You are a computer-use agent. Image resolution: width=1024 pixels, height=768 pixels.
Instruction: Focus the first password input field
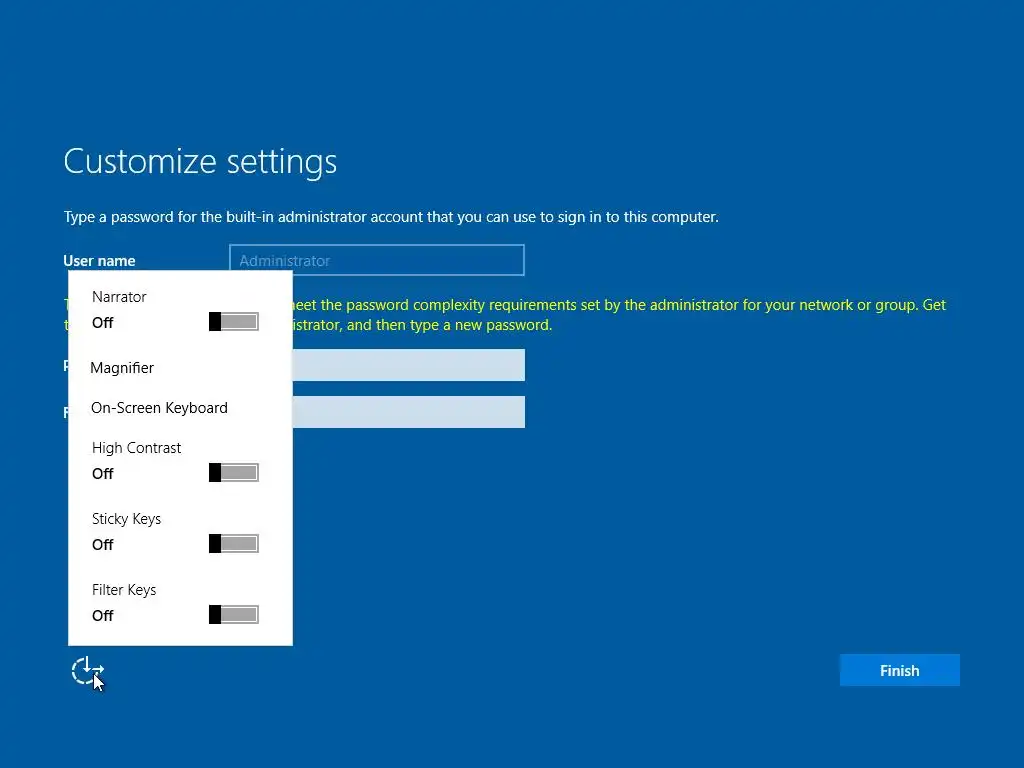pos(408,365)
